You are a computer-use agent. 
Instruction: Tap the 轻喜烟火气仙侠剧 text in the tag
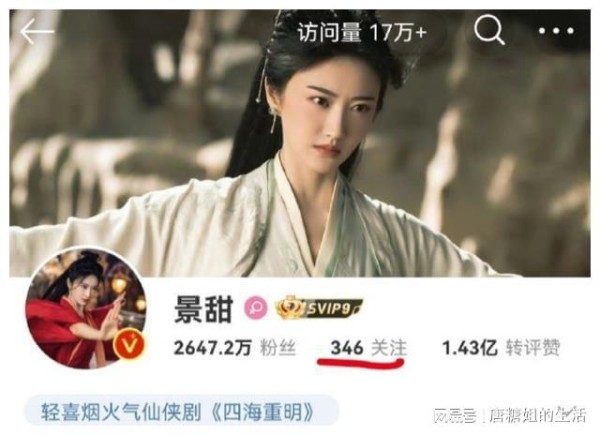121,412
